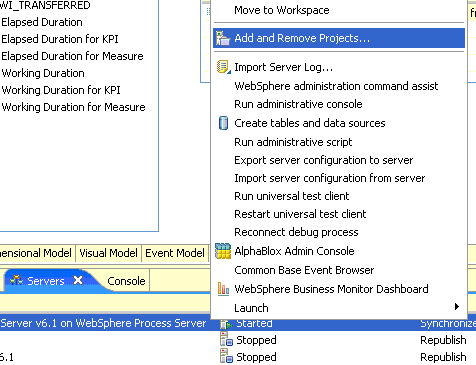The image size is (476, 365).
Task: Click the second Stopped server status icon
Action: point(226,356)
